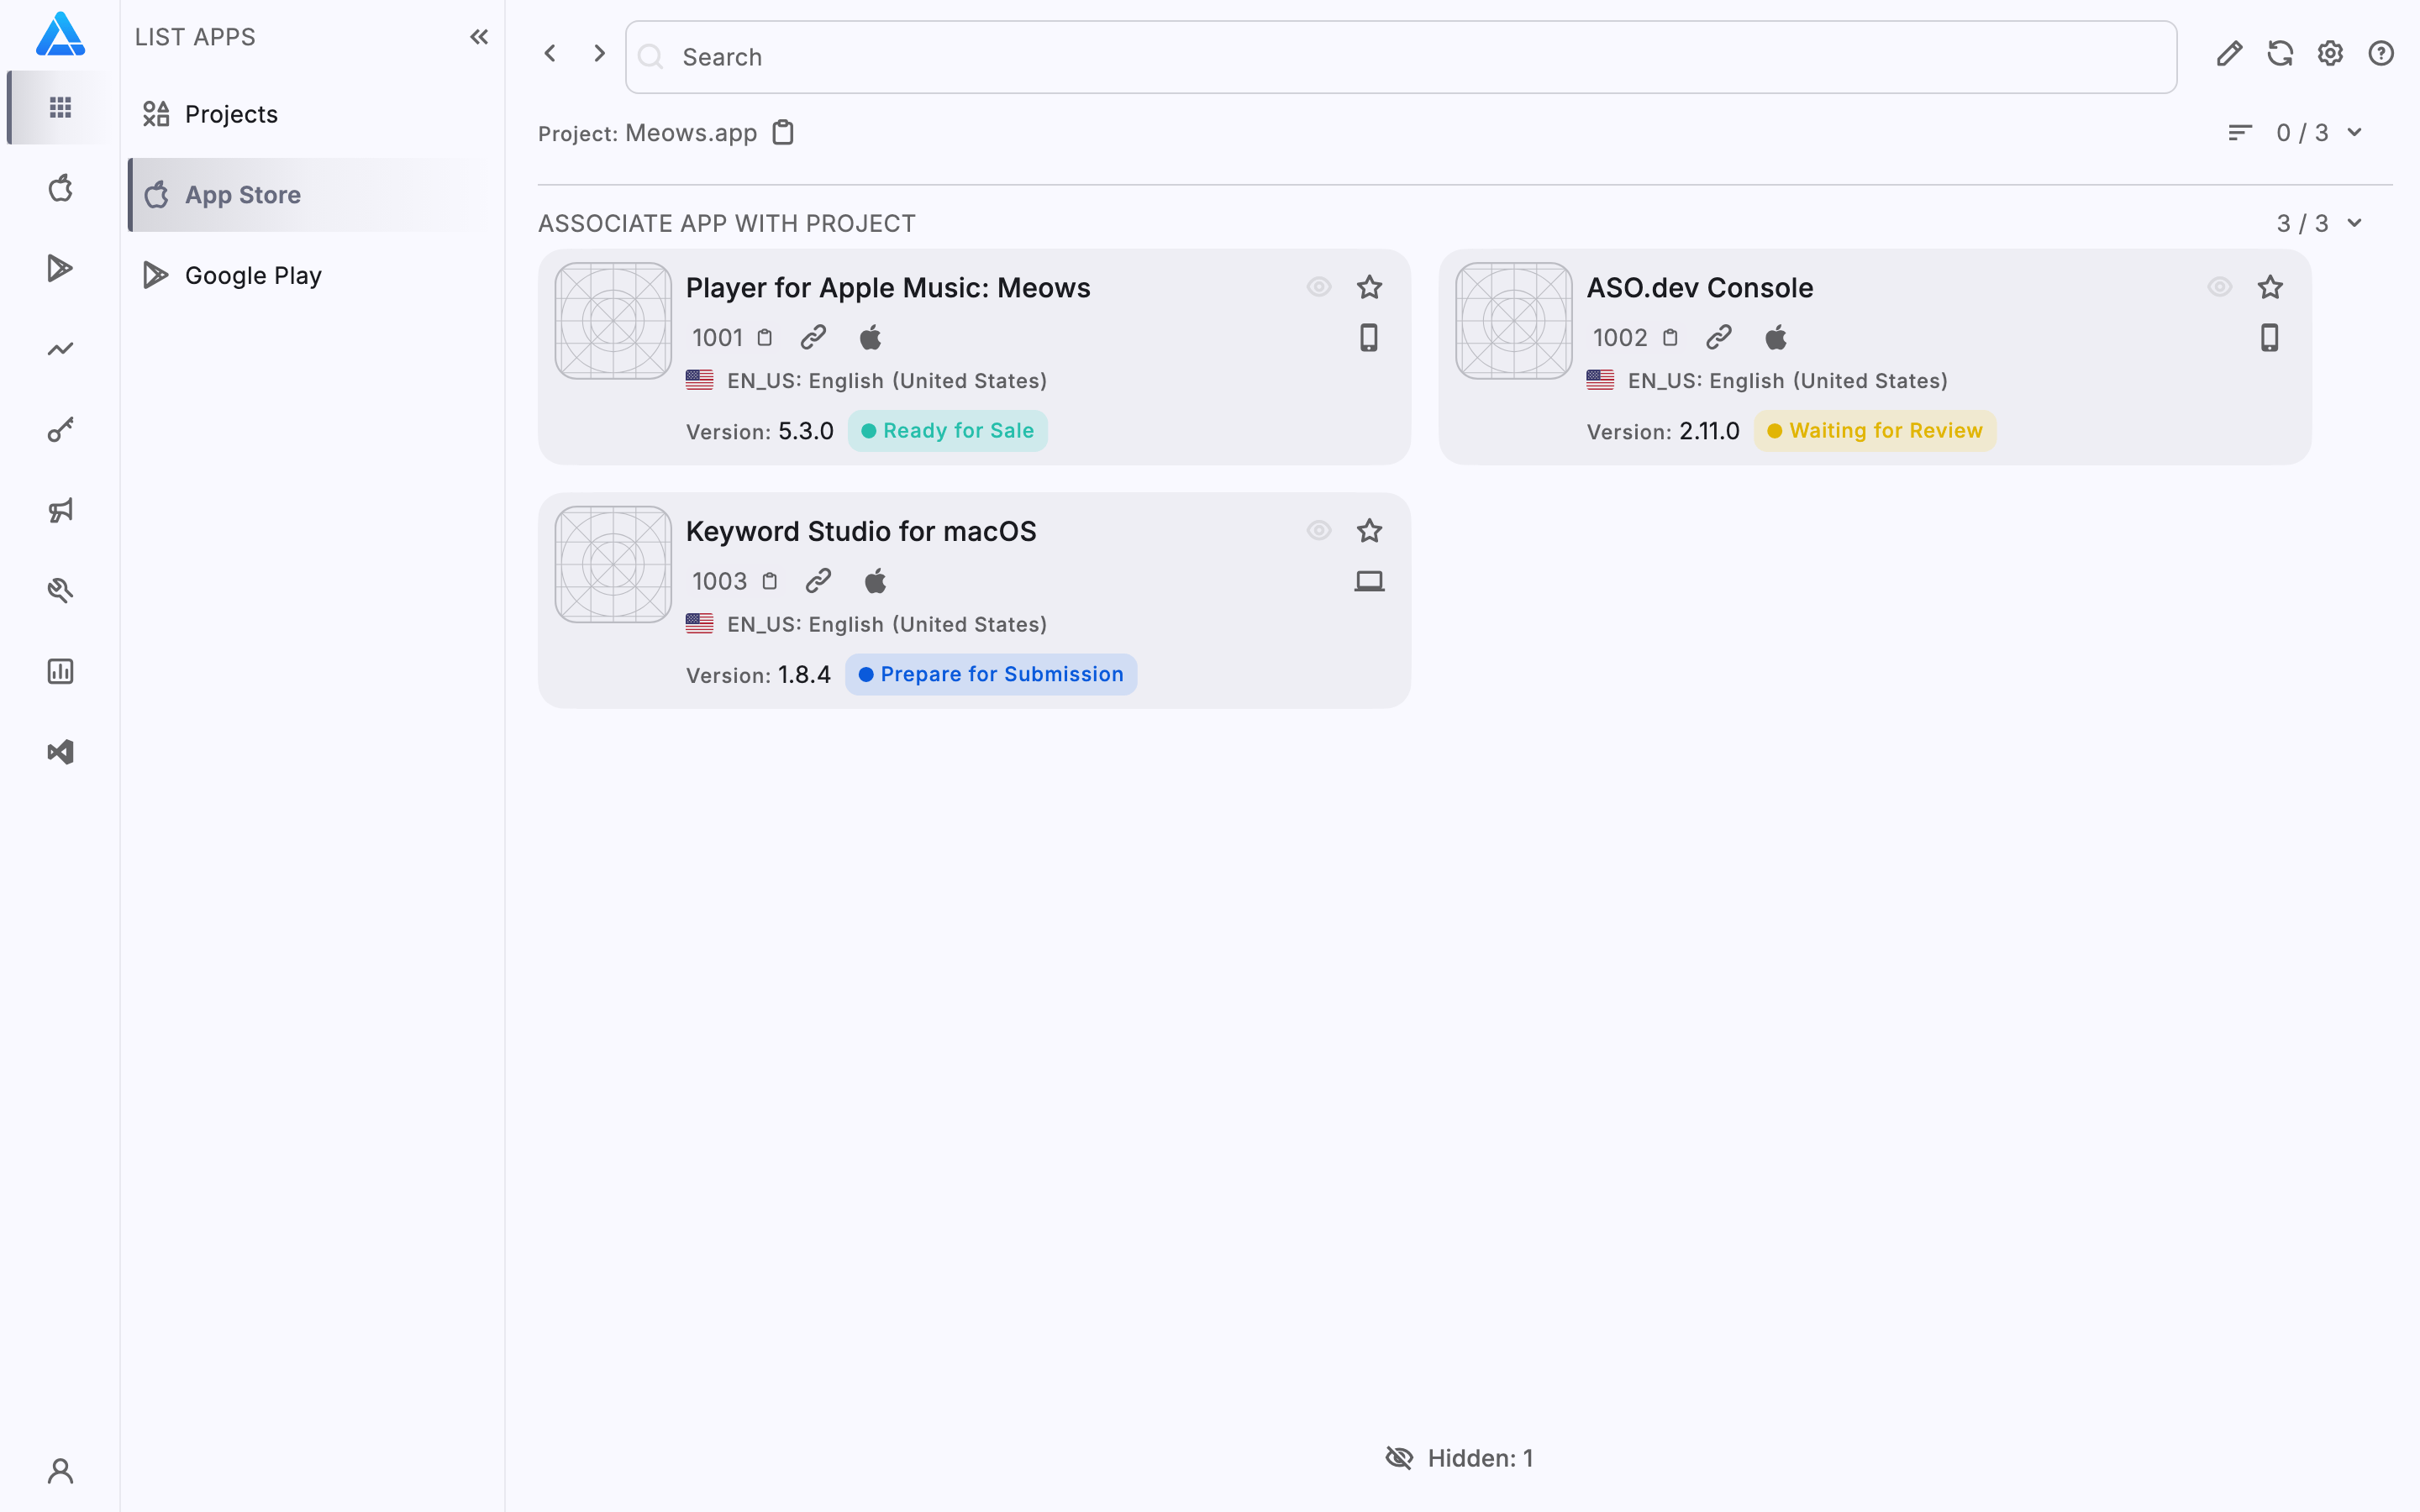The height and width of the screenshot is (1512, 2420).
Task: Click the refresh sync icon
Action: pos(2280,53)
